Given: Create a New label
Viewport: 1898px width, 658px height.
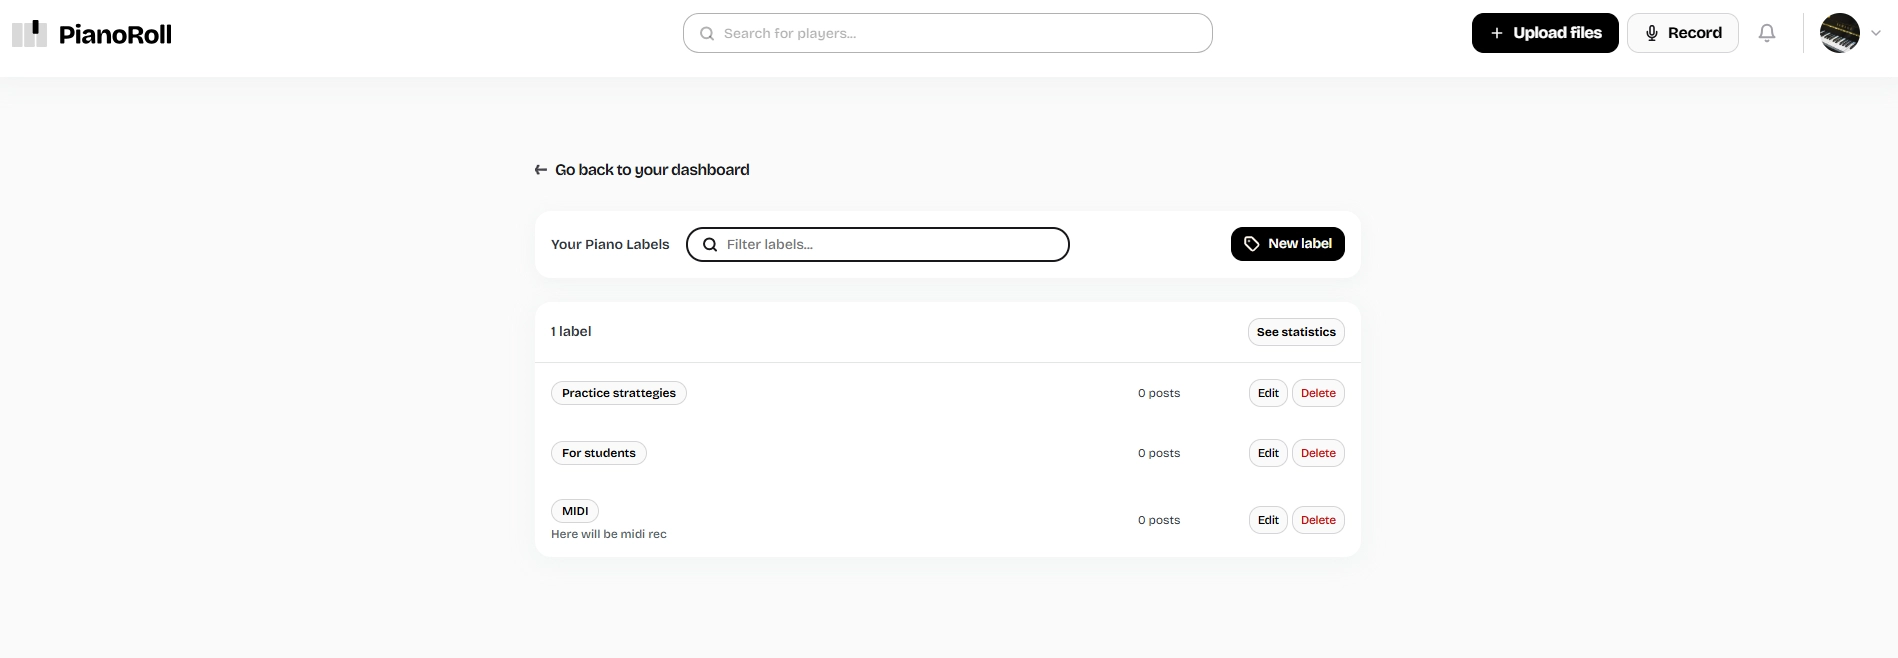Looking at the screenshot, I should [x=1287, y=244].
